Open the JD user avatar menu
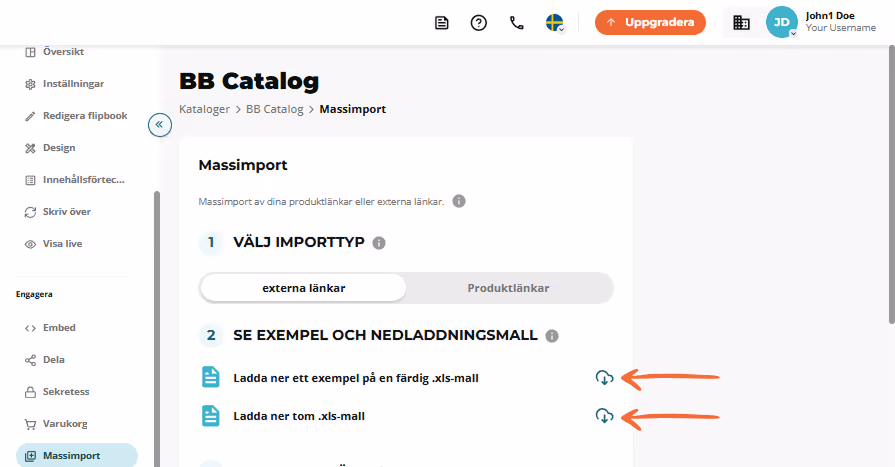This screenshot has height=467, width=895. click(781, 22)
